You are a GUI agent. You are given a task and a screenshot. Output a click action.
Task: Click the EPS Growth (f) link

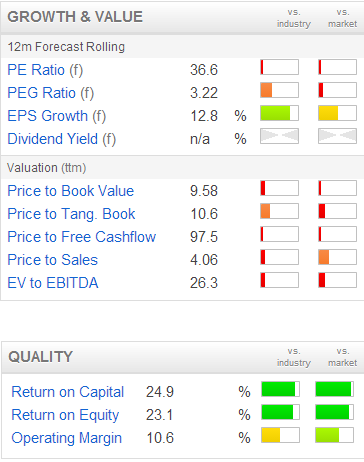[57, 116]
